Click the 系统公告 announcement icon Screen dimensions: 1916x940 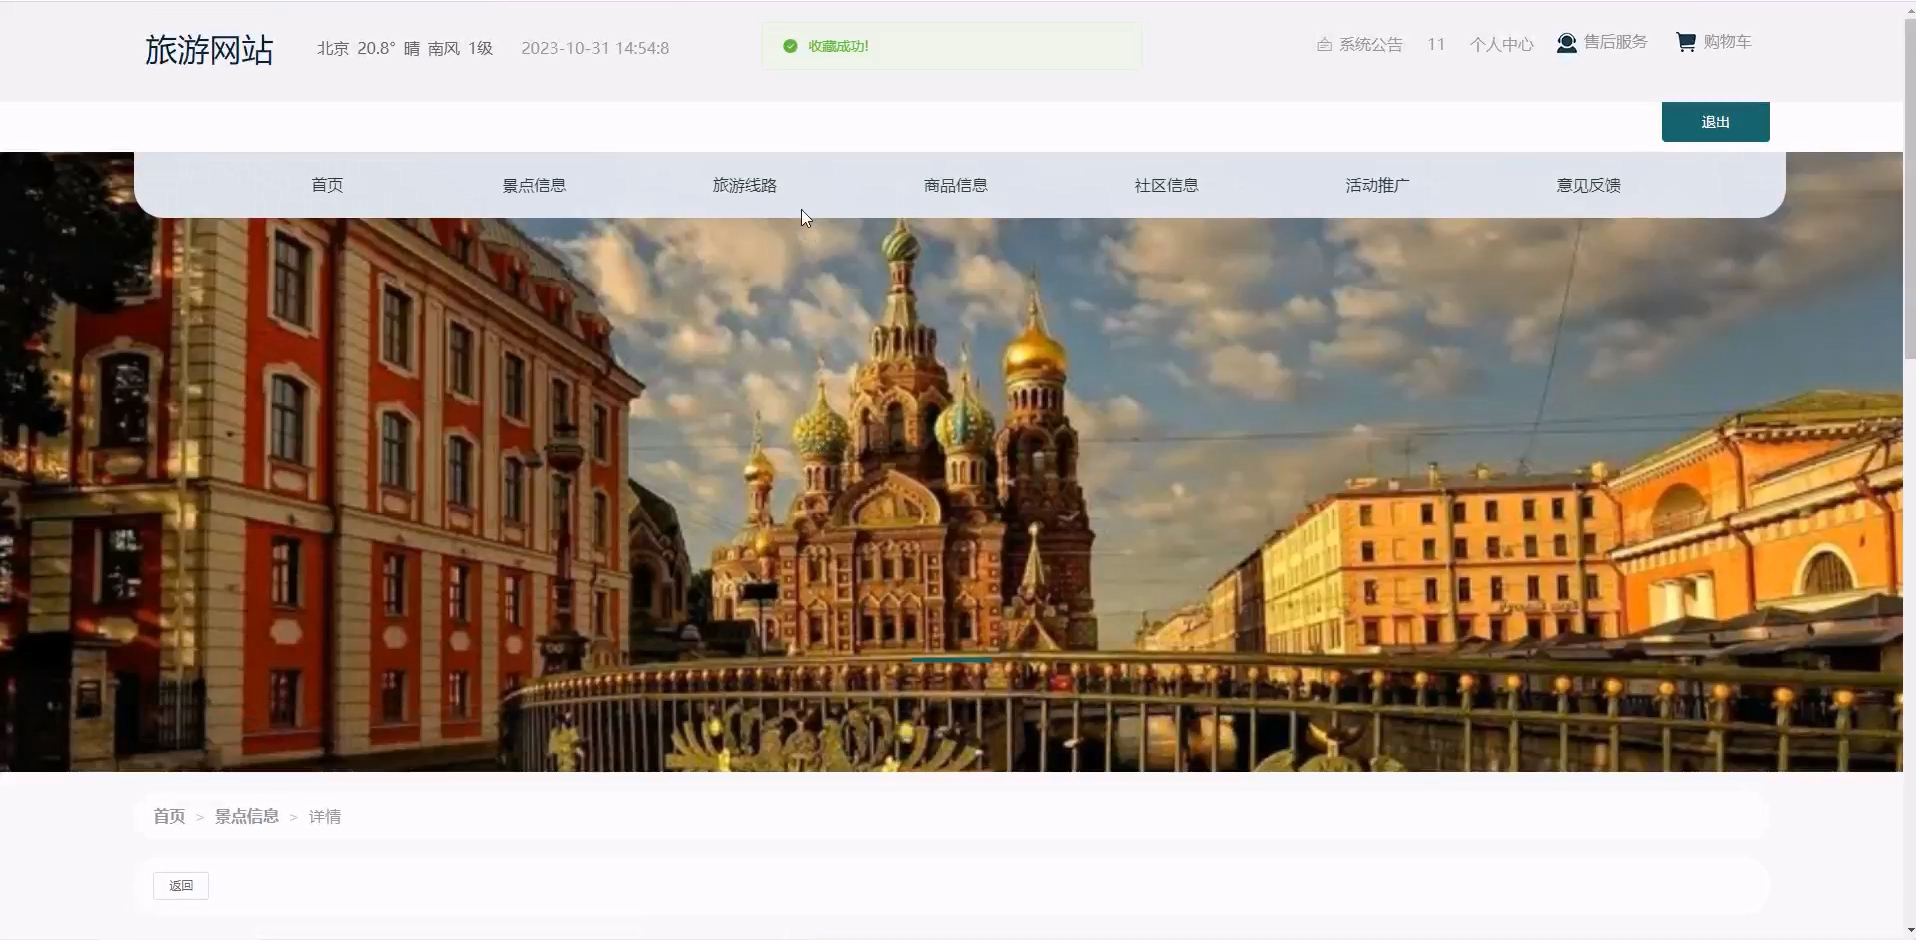[x=1324, y=45]
